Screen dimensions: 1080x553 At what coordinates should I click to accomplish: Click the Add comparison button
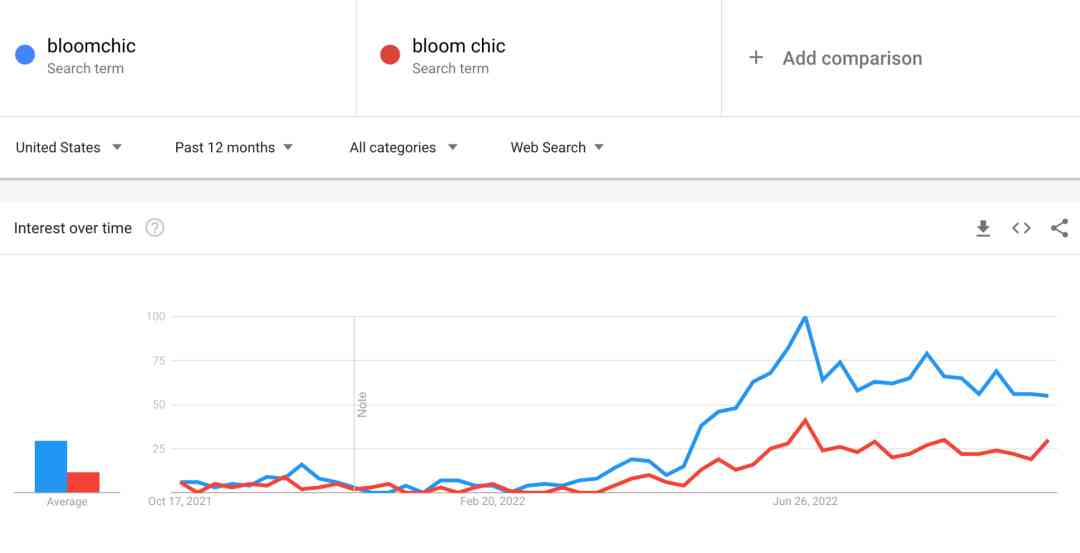pyautogui.click(x=852, y=58)
